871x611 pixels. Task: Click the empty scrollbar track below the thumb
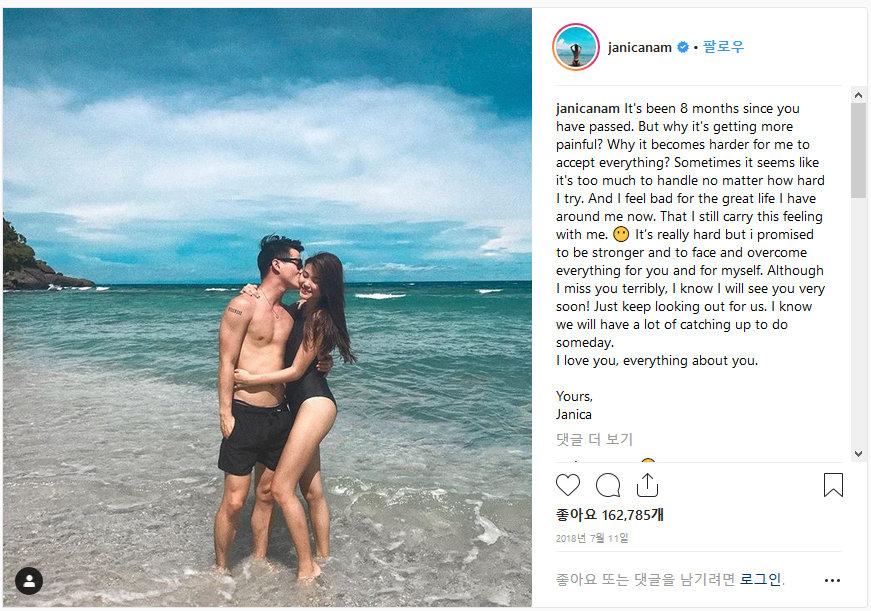pos(858,330)
